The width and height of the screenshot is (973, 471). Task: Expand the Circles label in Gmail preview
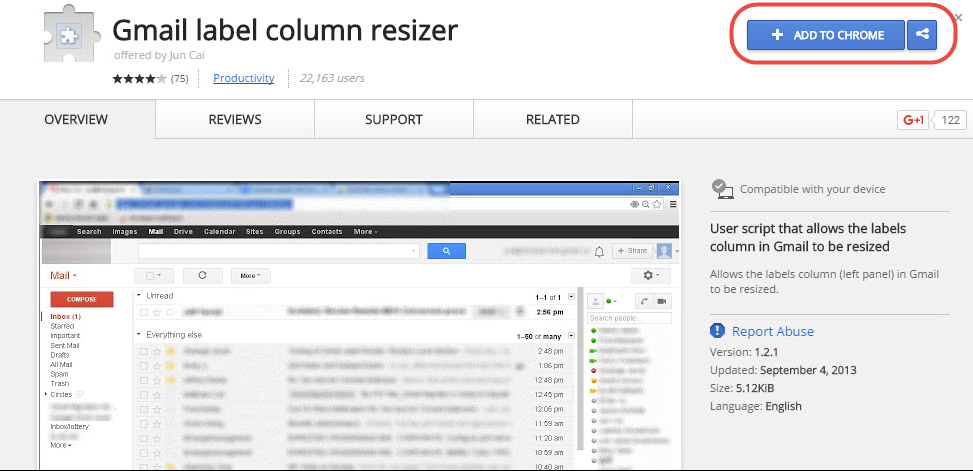point(47,395)
